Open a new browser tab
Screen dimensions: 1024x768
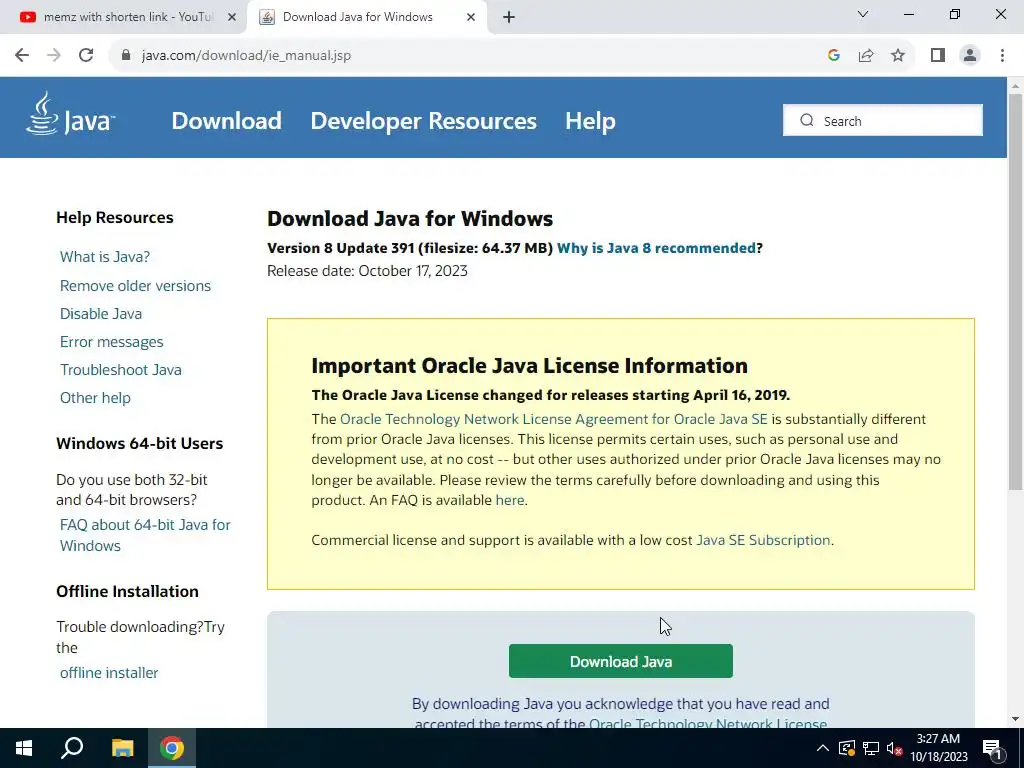point(509,17)
